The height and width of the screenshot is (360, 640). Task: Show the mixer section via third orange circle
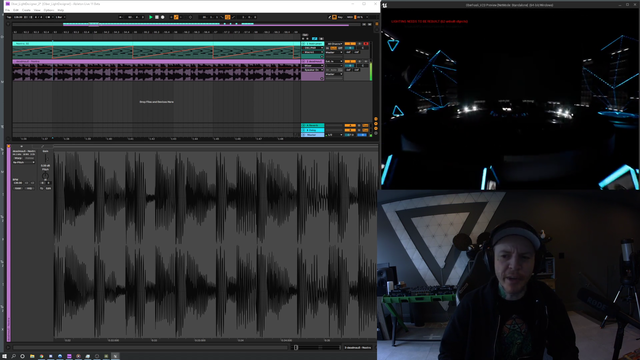point(376,129)
